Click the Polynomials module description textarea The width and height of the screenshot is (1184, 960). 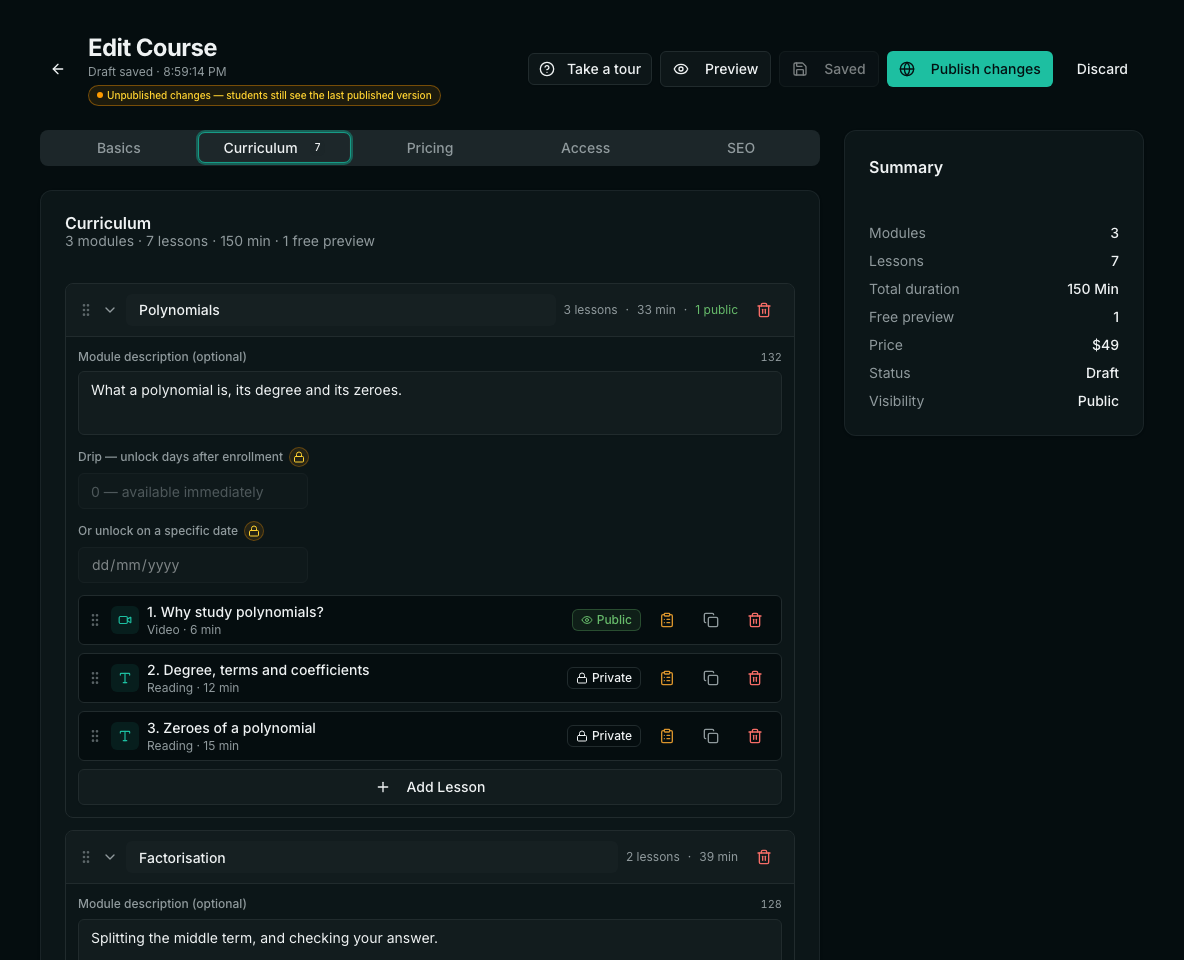(430, 403)
